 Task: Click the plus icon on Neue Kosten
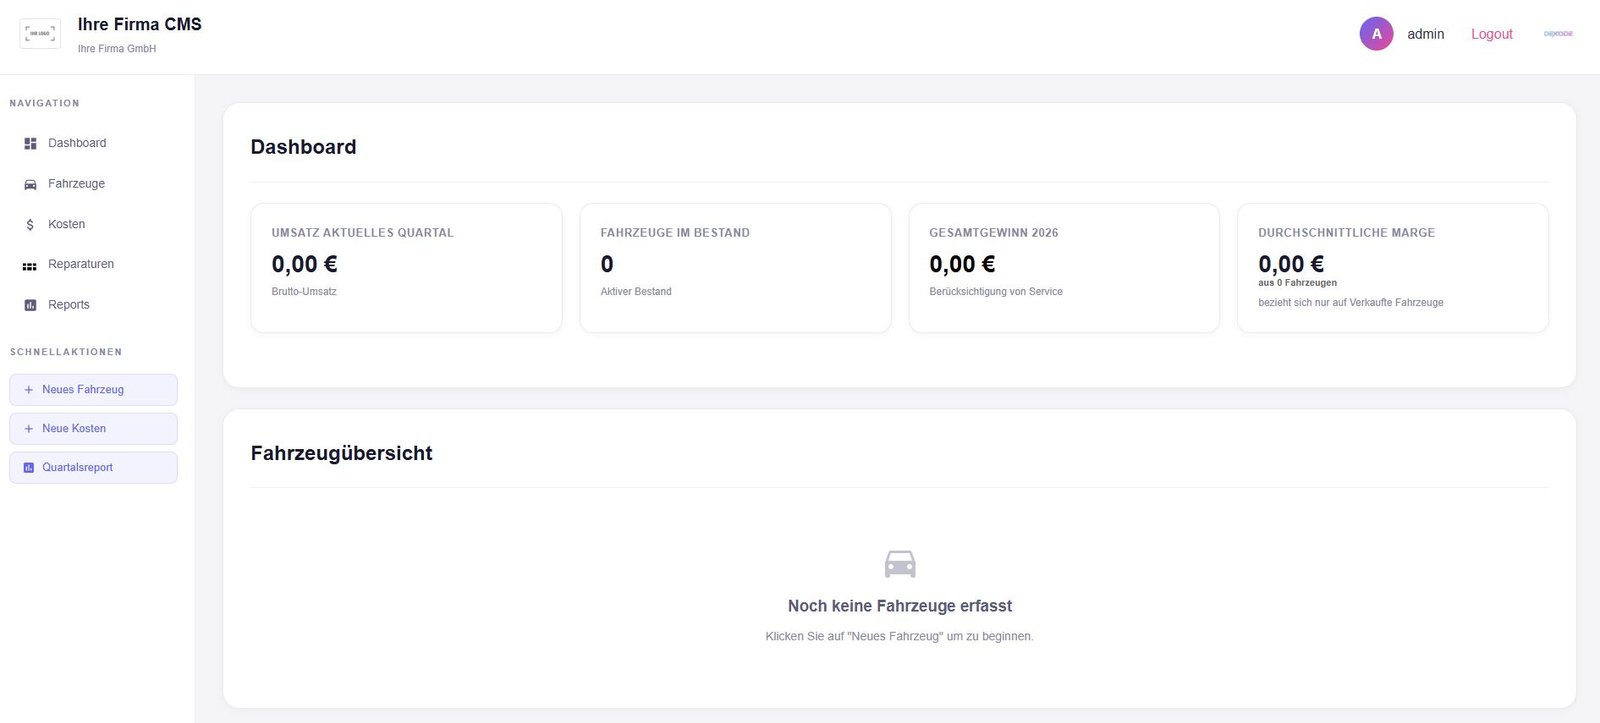pos(29,429)
